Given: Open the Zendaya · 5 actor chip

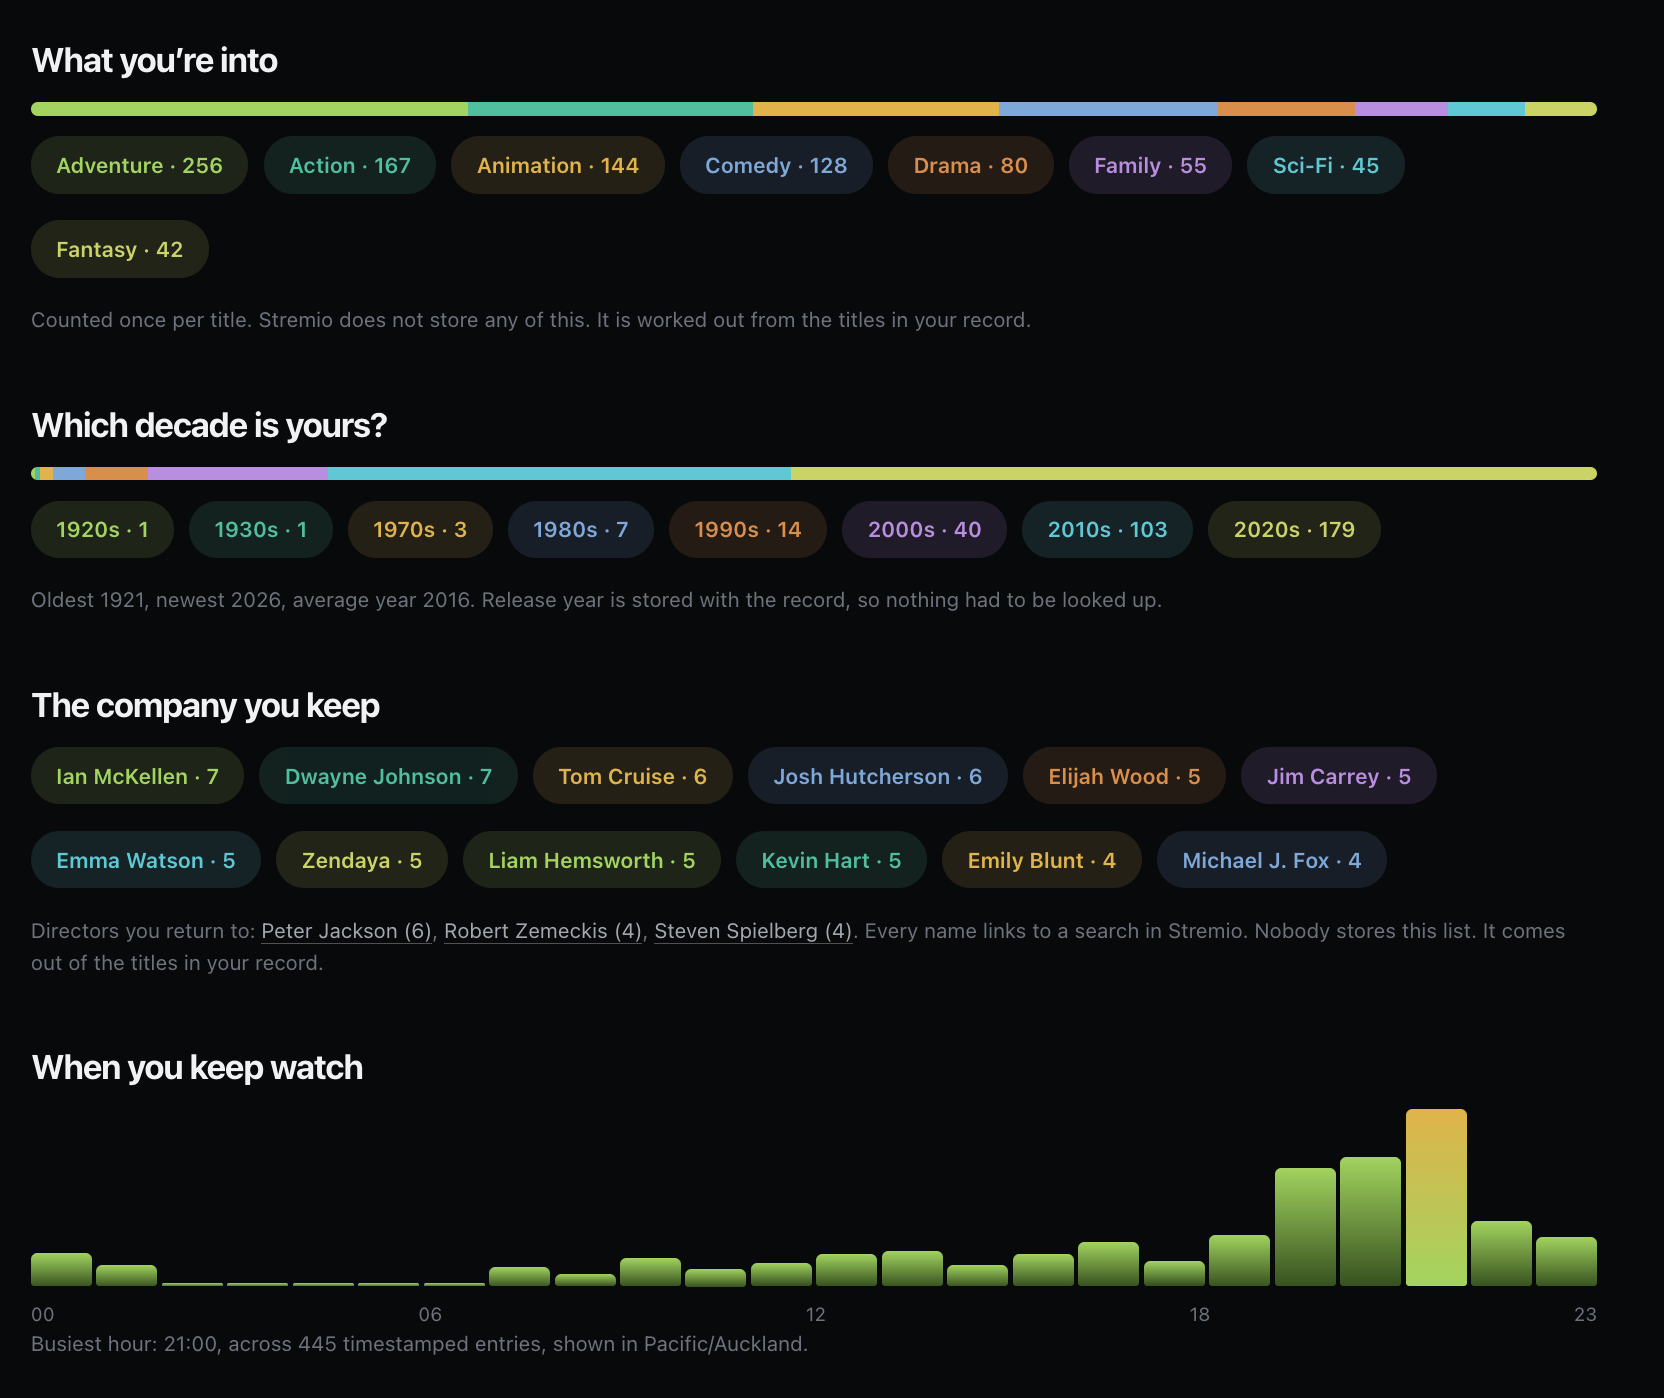Looking at the screenshot, I should coord(362,860).
